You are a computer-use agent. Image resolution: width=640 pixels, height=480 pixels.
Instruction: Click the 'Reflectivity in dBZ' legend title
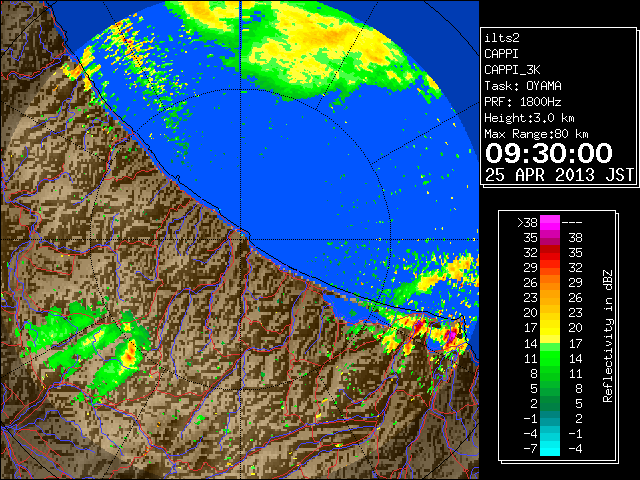[608, 336]
